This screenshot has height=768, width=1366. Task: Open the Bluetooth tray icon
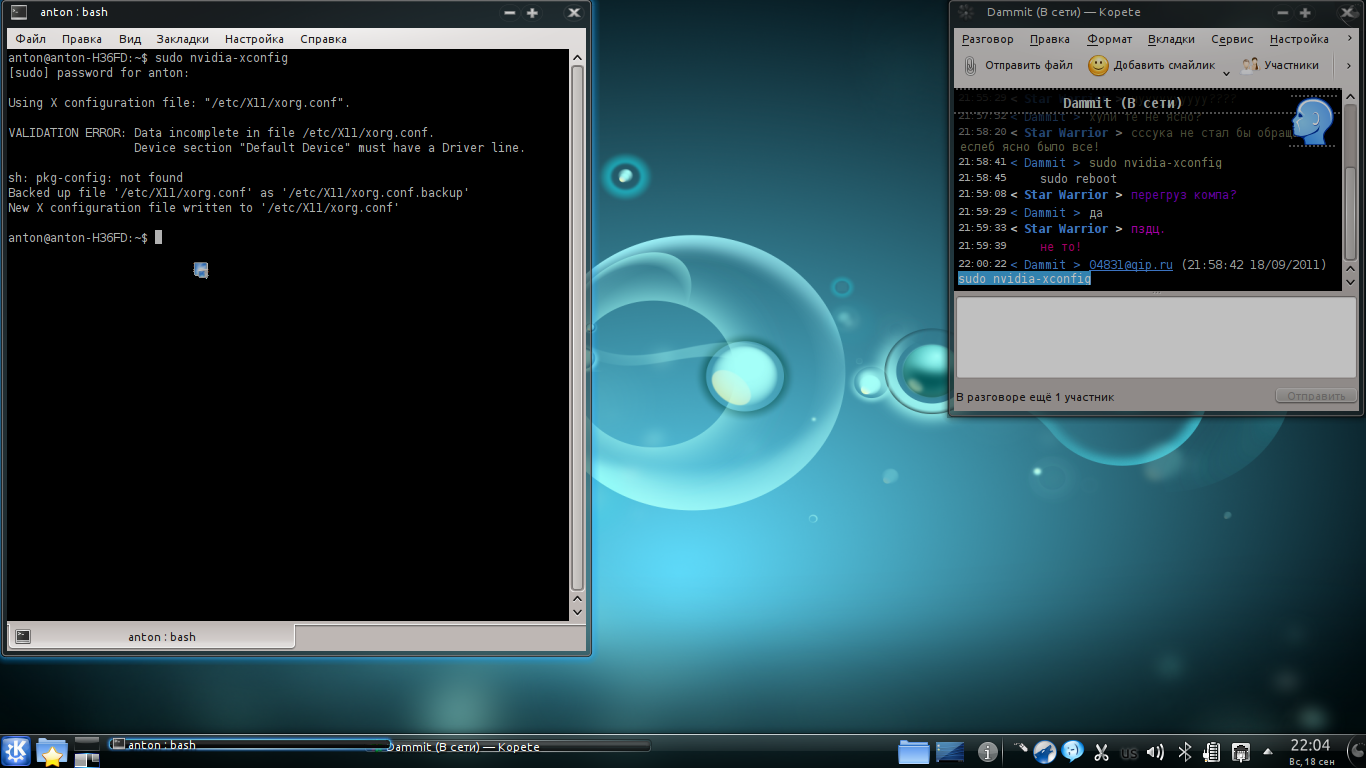(1184, 752)
